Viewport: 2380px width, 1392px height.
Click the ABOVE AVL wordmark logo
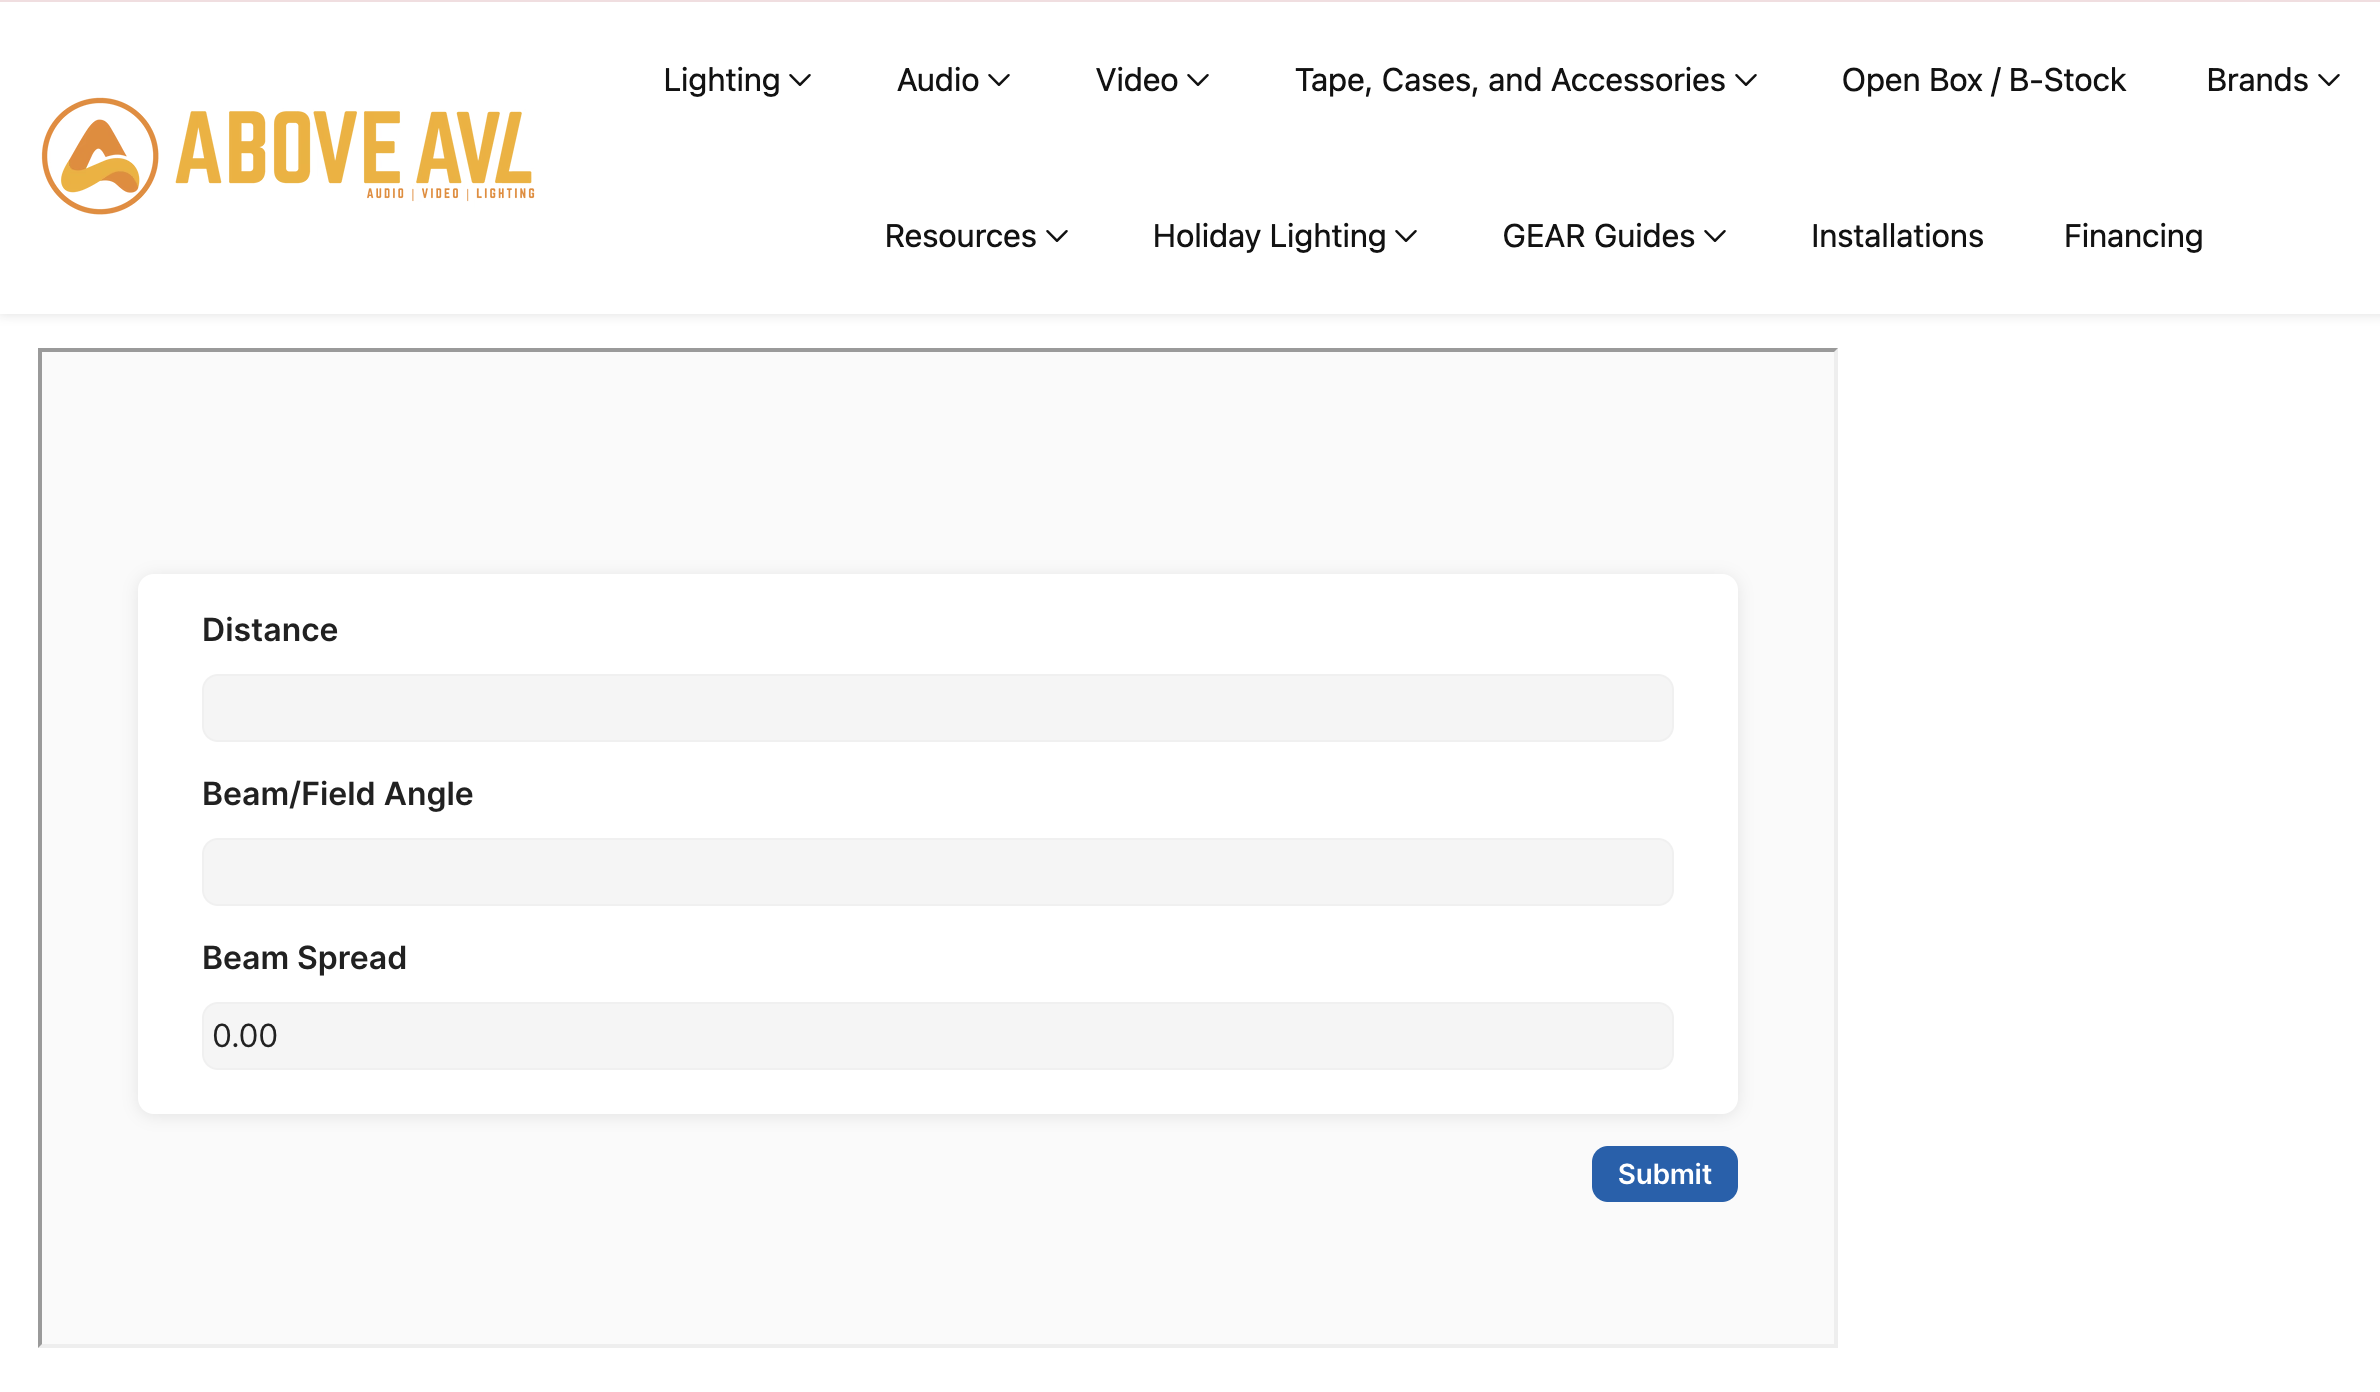tap(354, 150)
